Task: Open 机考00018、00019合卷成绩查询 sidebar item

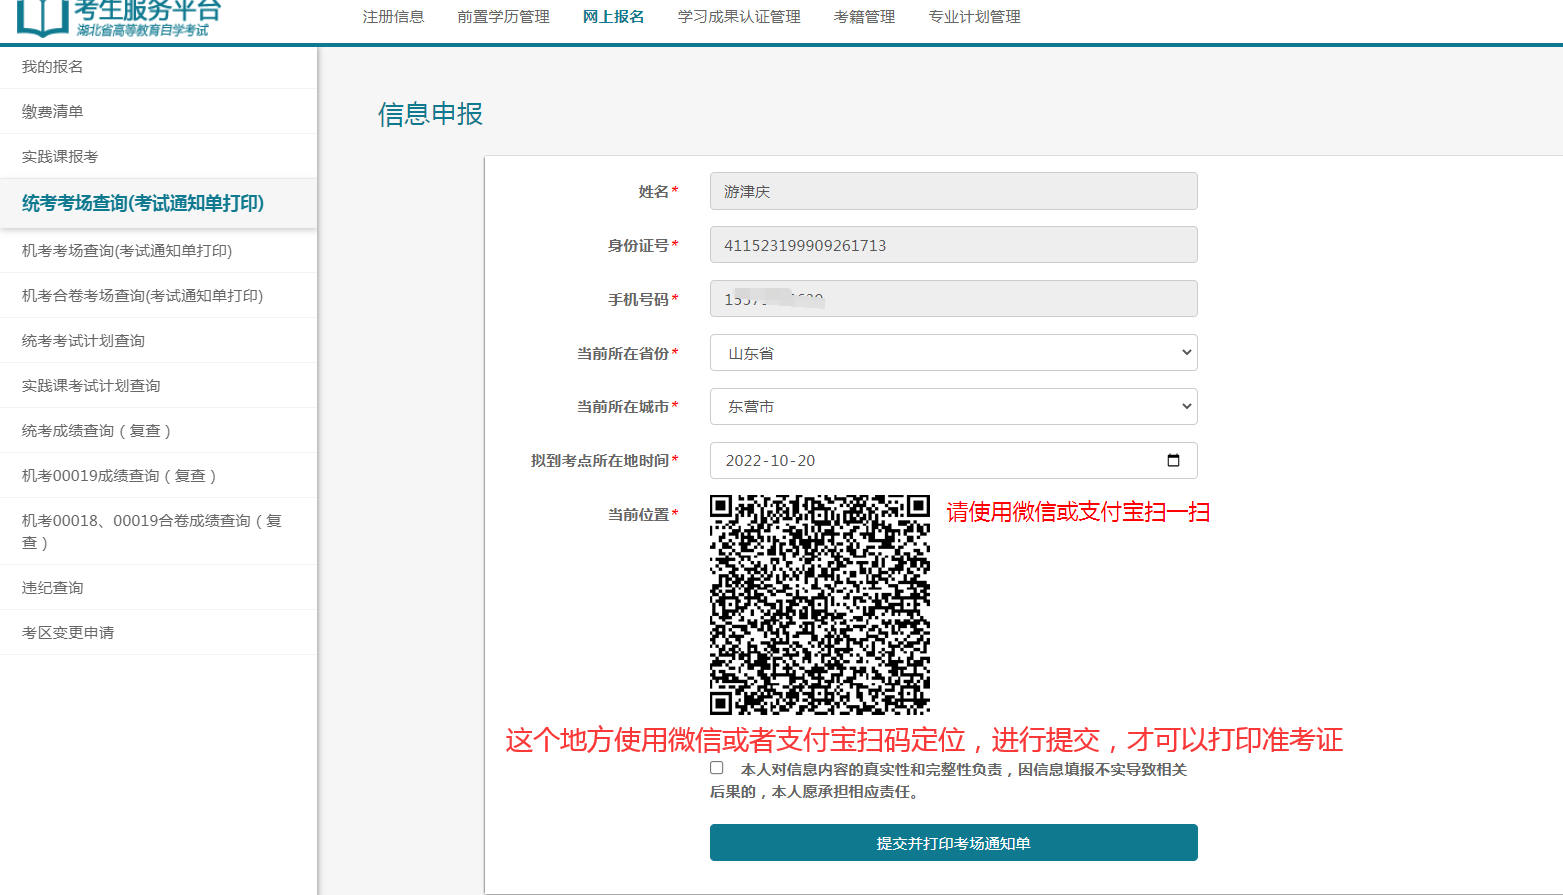Action: 158,532
